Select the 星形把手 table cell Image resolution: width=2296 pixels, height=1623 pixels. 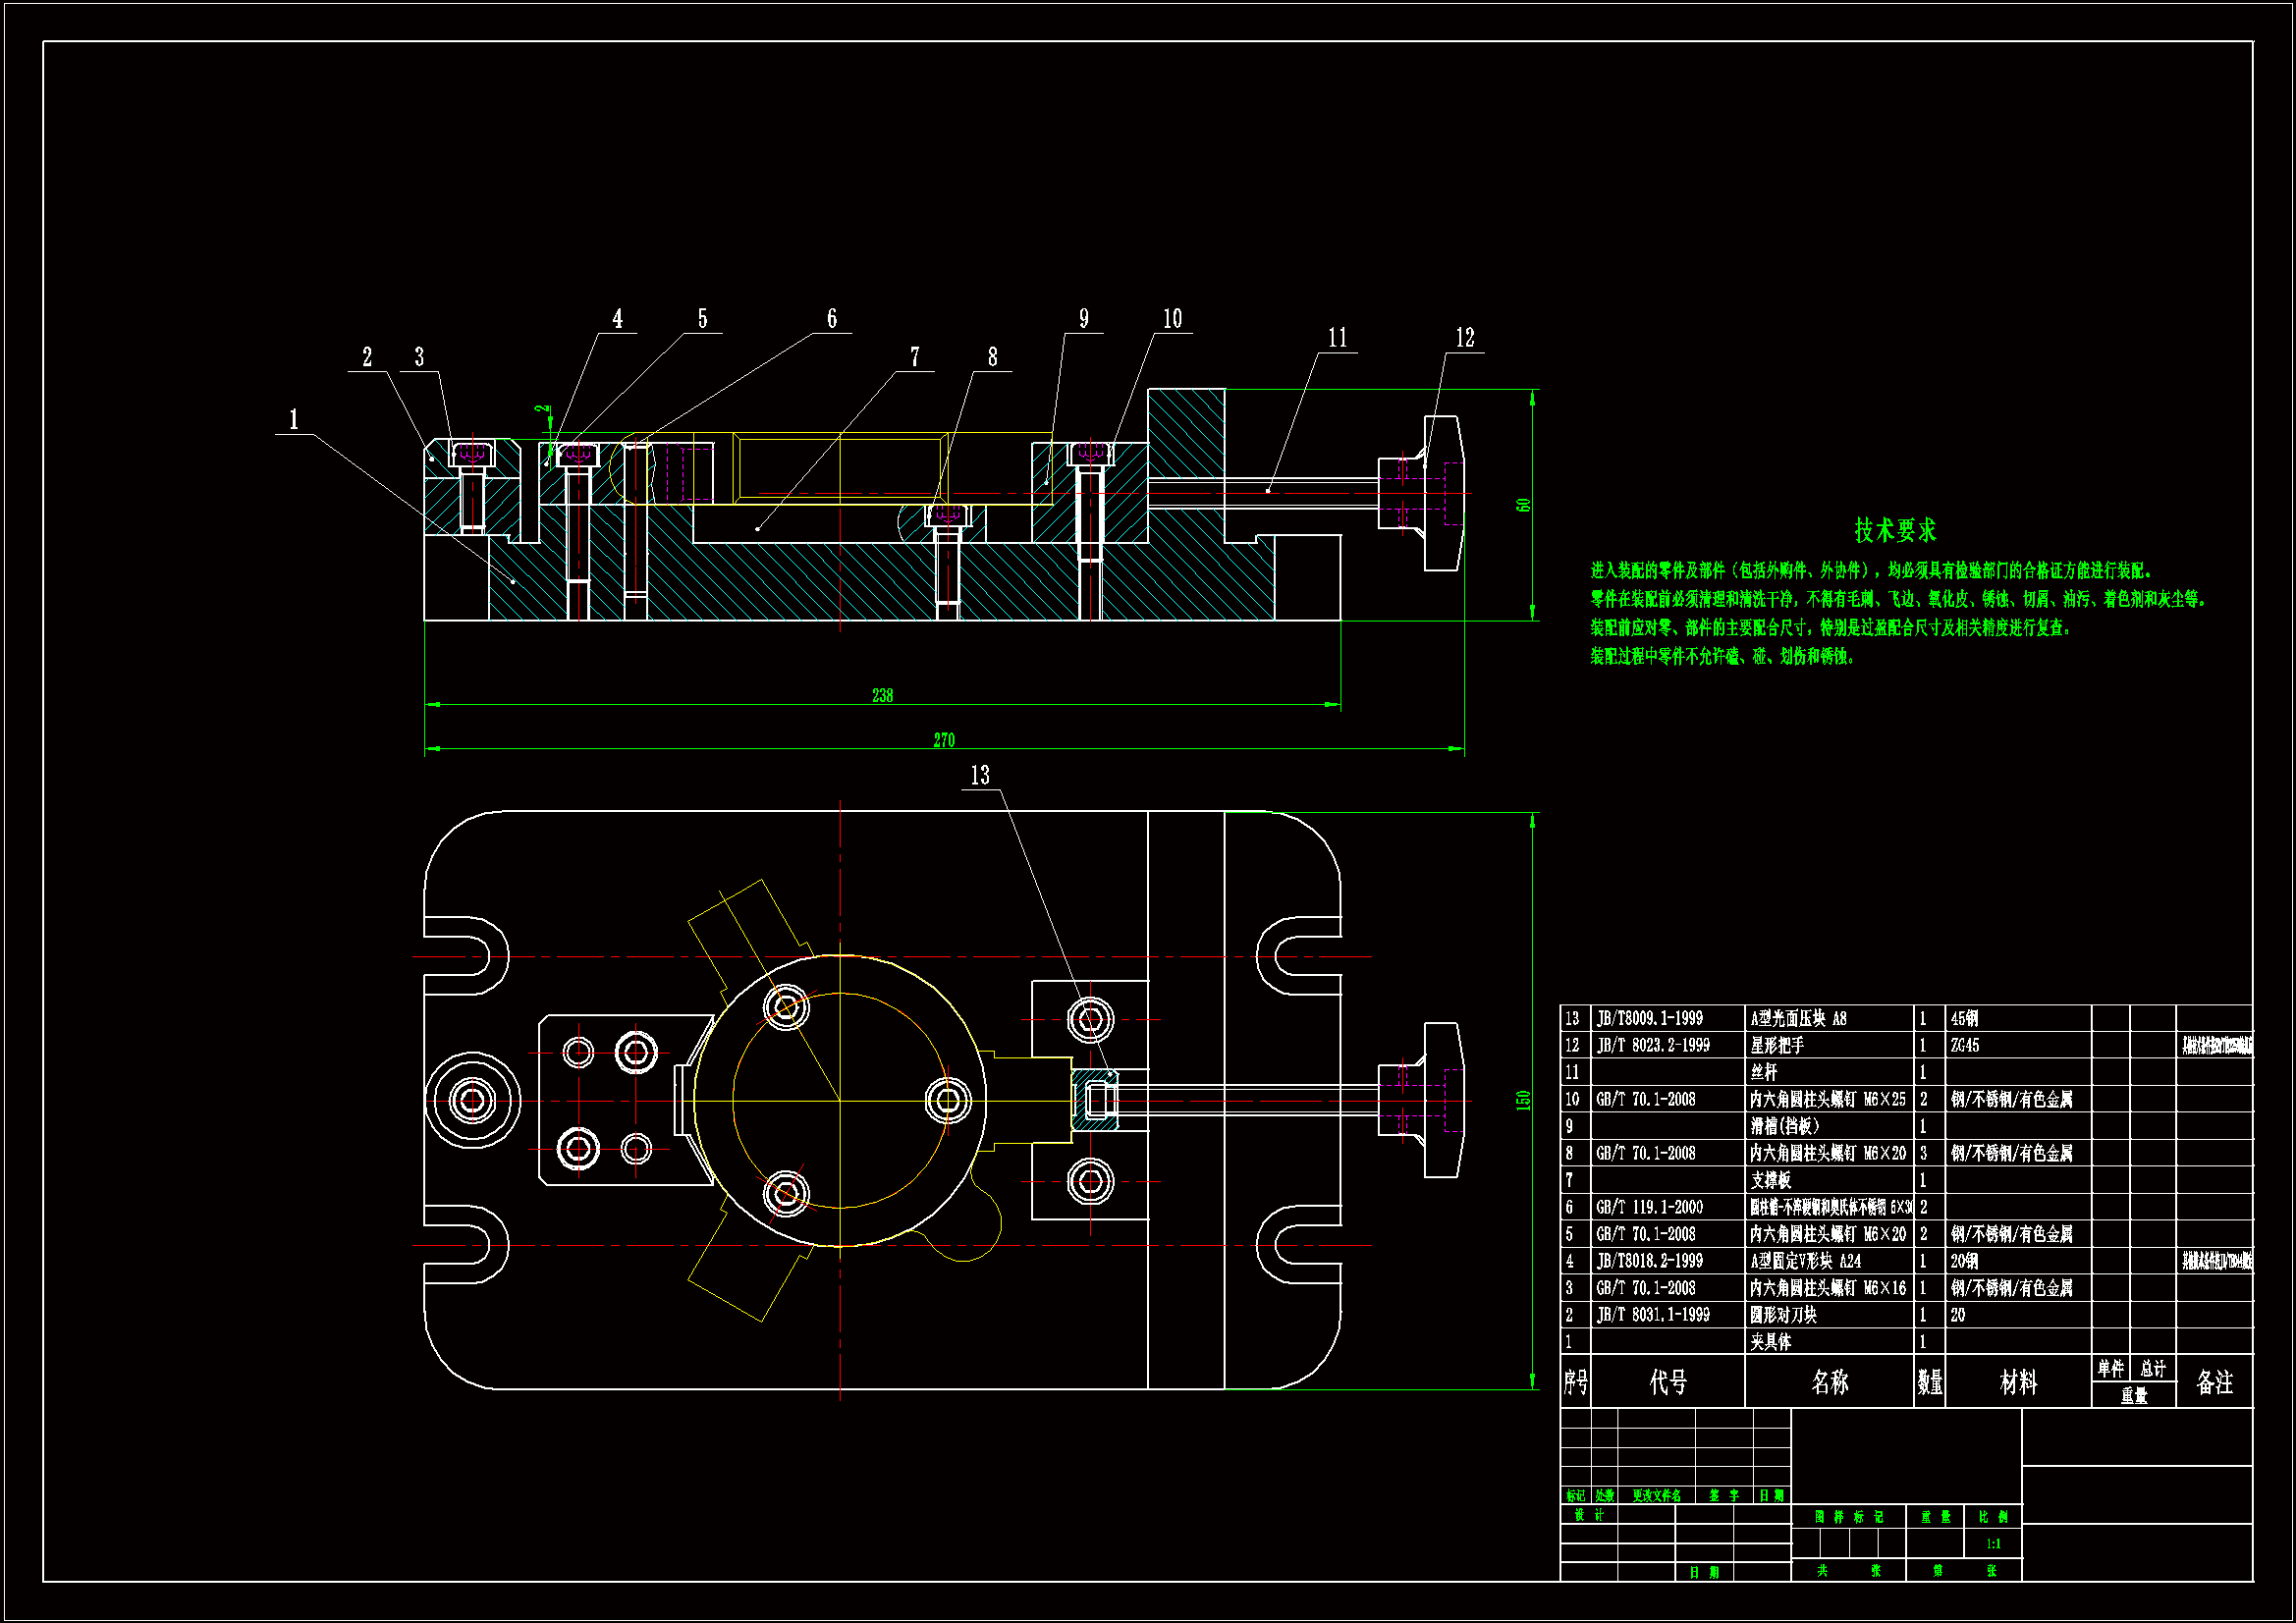pyautogui.click(x=1777, y=1045)
